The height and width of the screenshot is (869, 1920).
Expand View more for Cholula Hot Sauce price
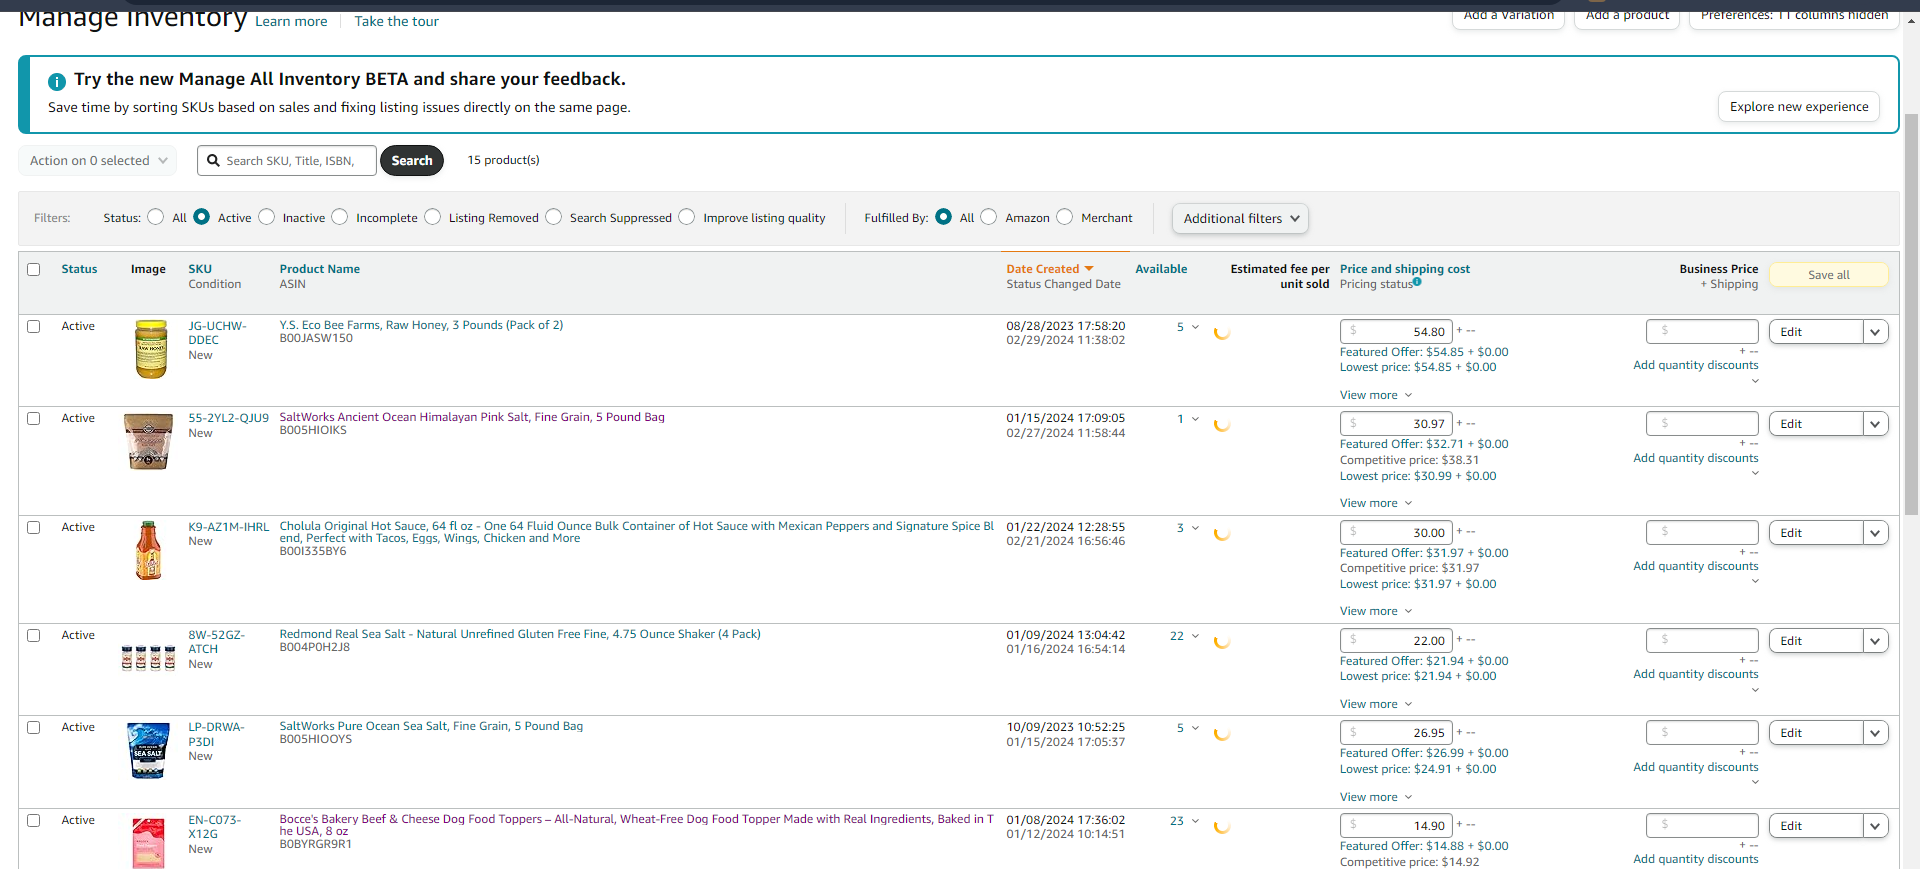tap(1376, 611)
